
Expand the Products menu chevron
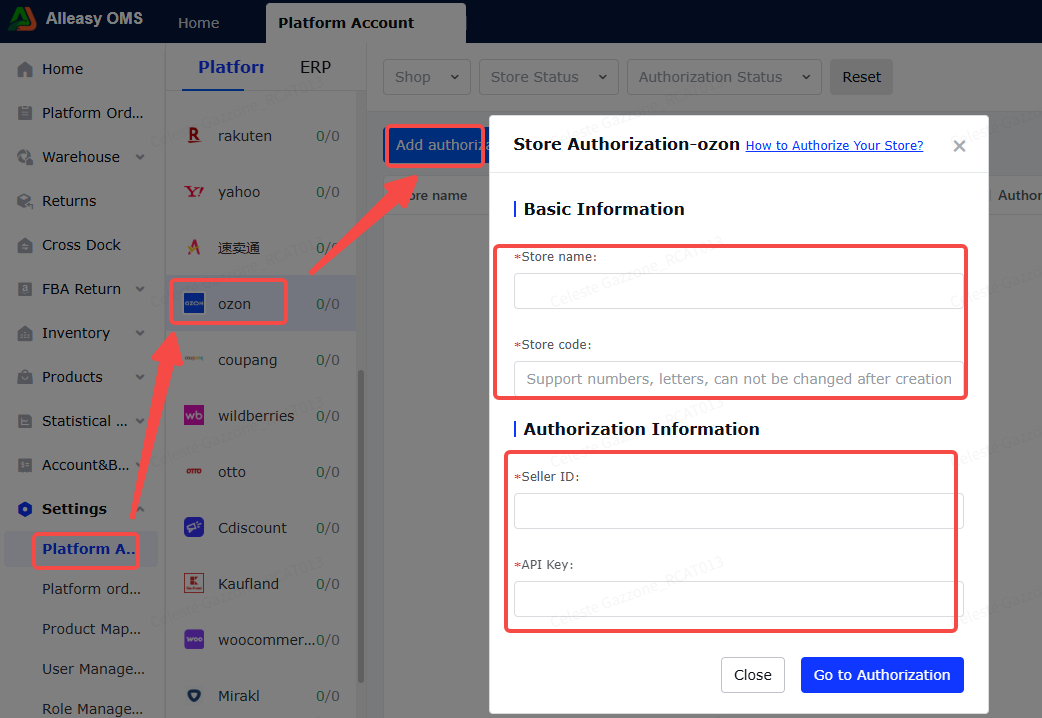coord(140,377)
